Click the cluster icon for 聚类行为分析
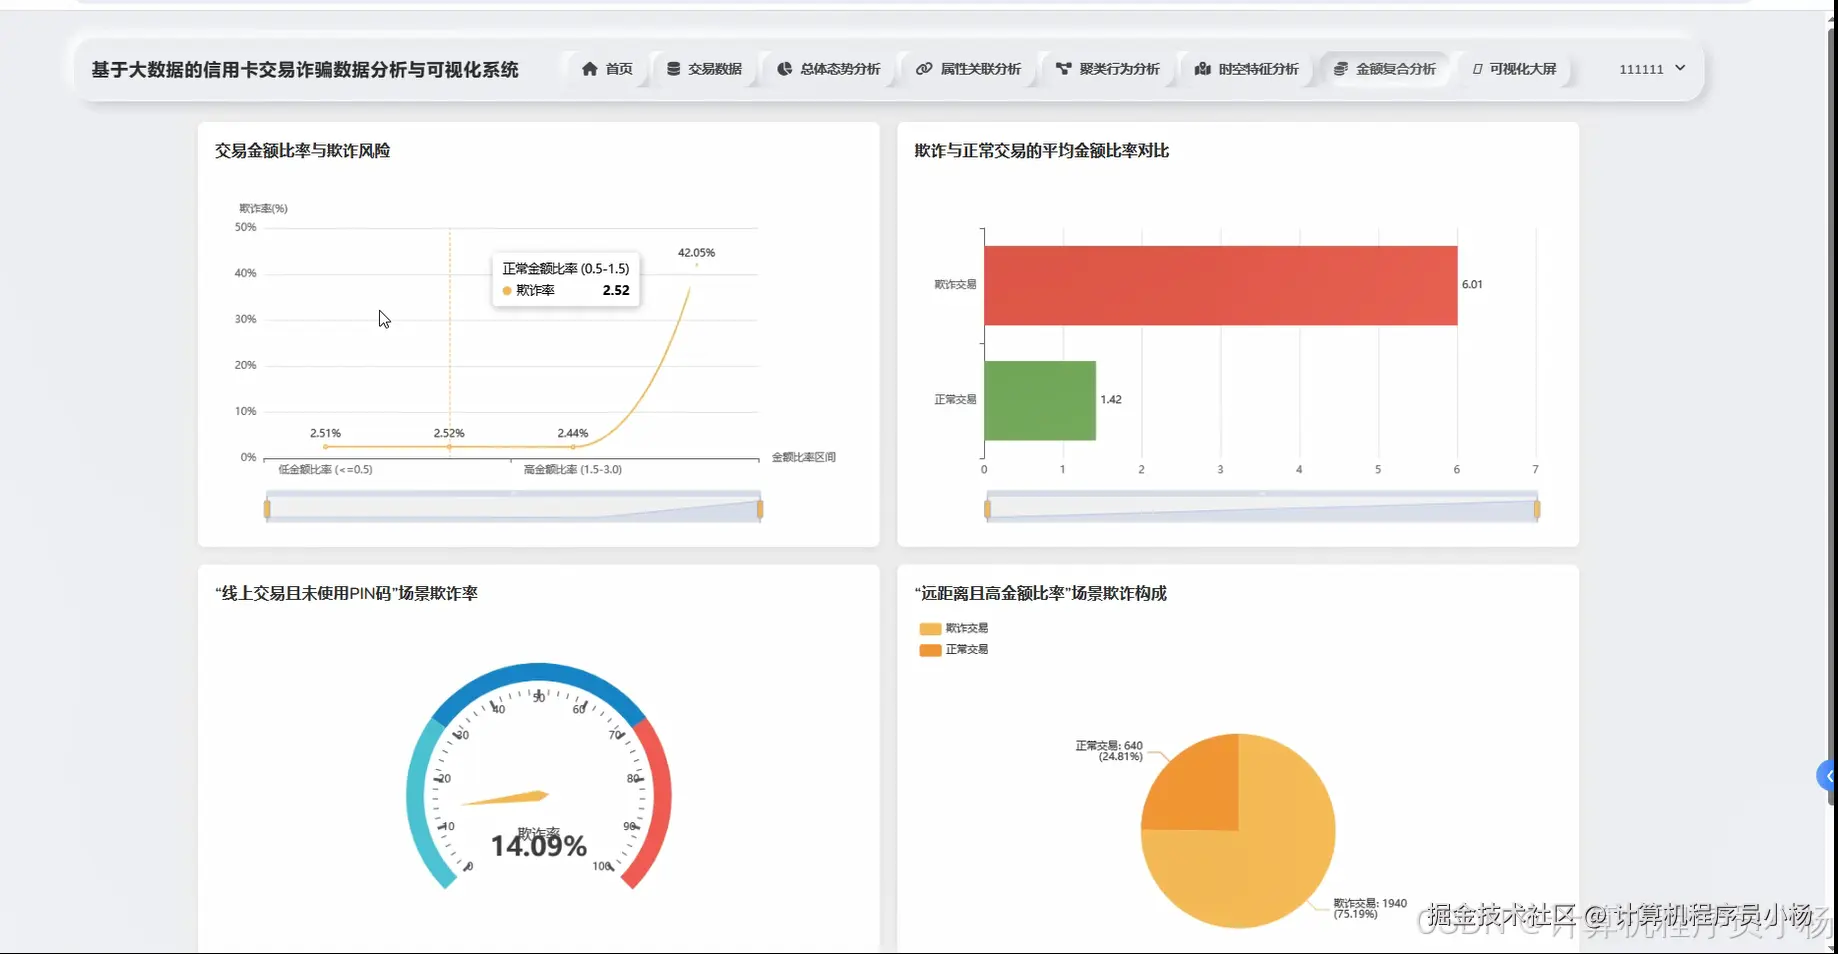This screenshot has height=954, width=1838. [x=1063, y=69]
